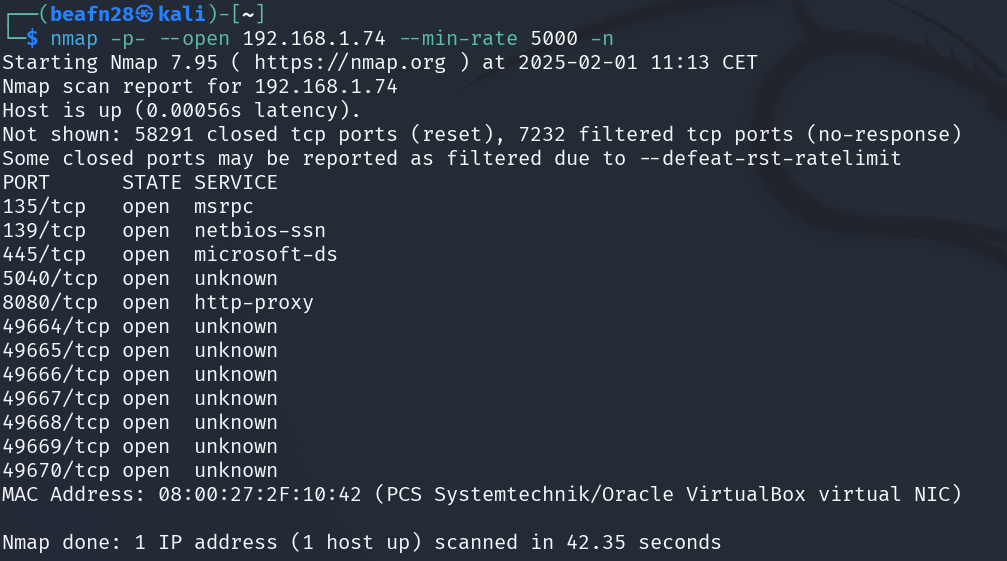Click the Kali skull icon in the prompt
Screen dimensions: 1007x561
coord(145,14)
